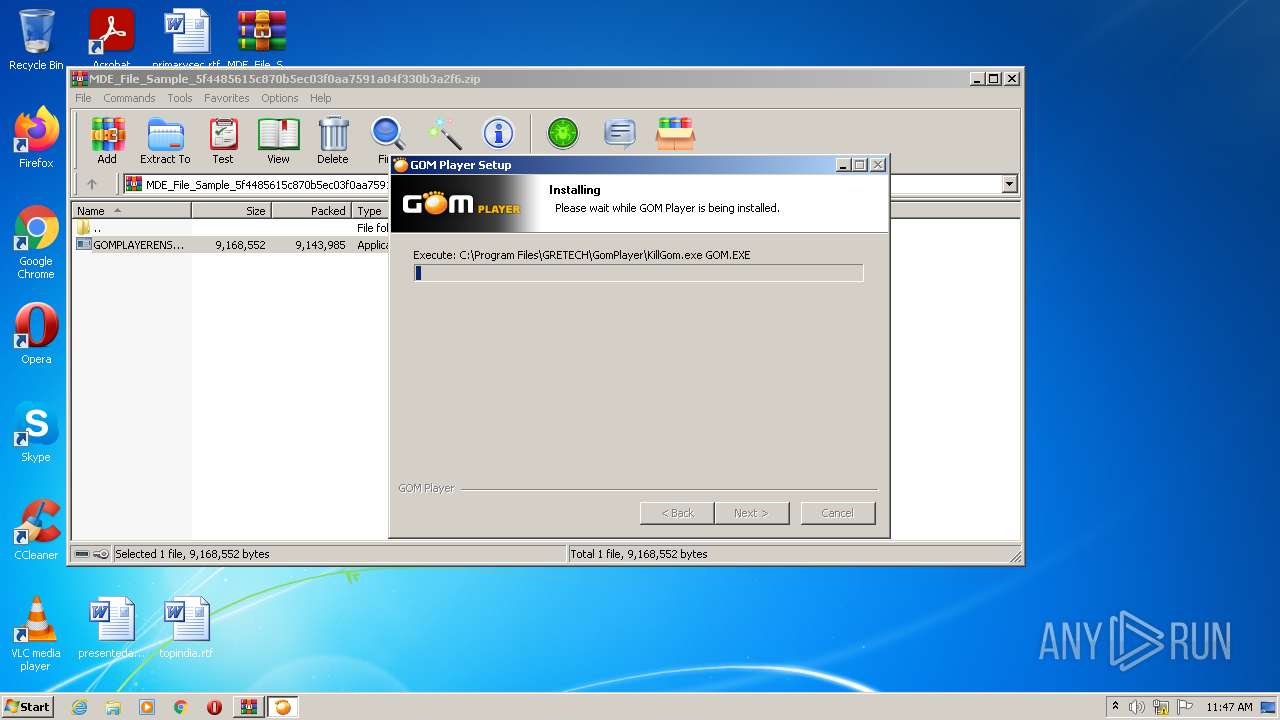Switch to WinRAR taskbar button
The width and height of the screenshot is (1280, 720).
tap(249, 707)
